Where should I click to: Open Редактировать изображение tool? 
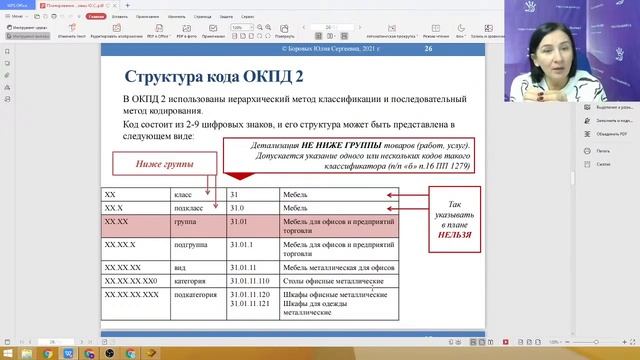[117, 31]
